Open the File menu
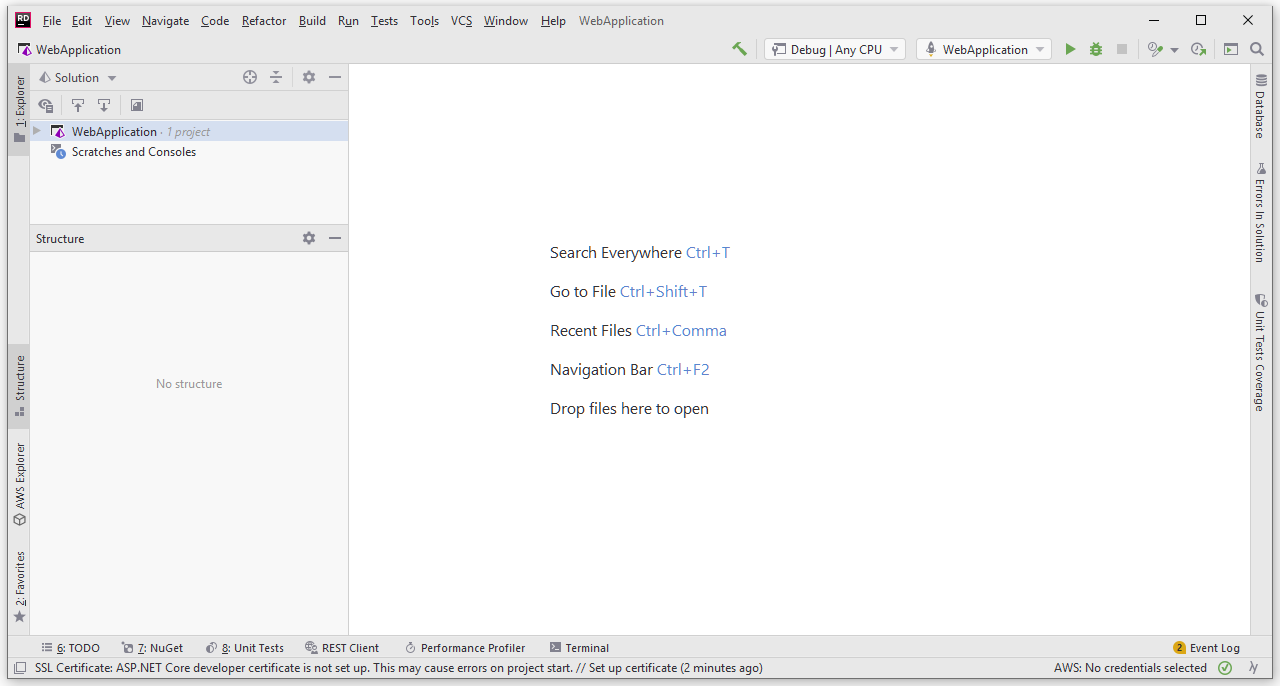Image resolution: width=1280 pixels, height=686 pixels. click(52, 20)
